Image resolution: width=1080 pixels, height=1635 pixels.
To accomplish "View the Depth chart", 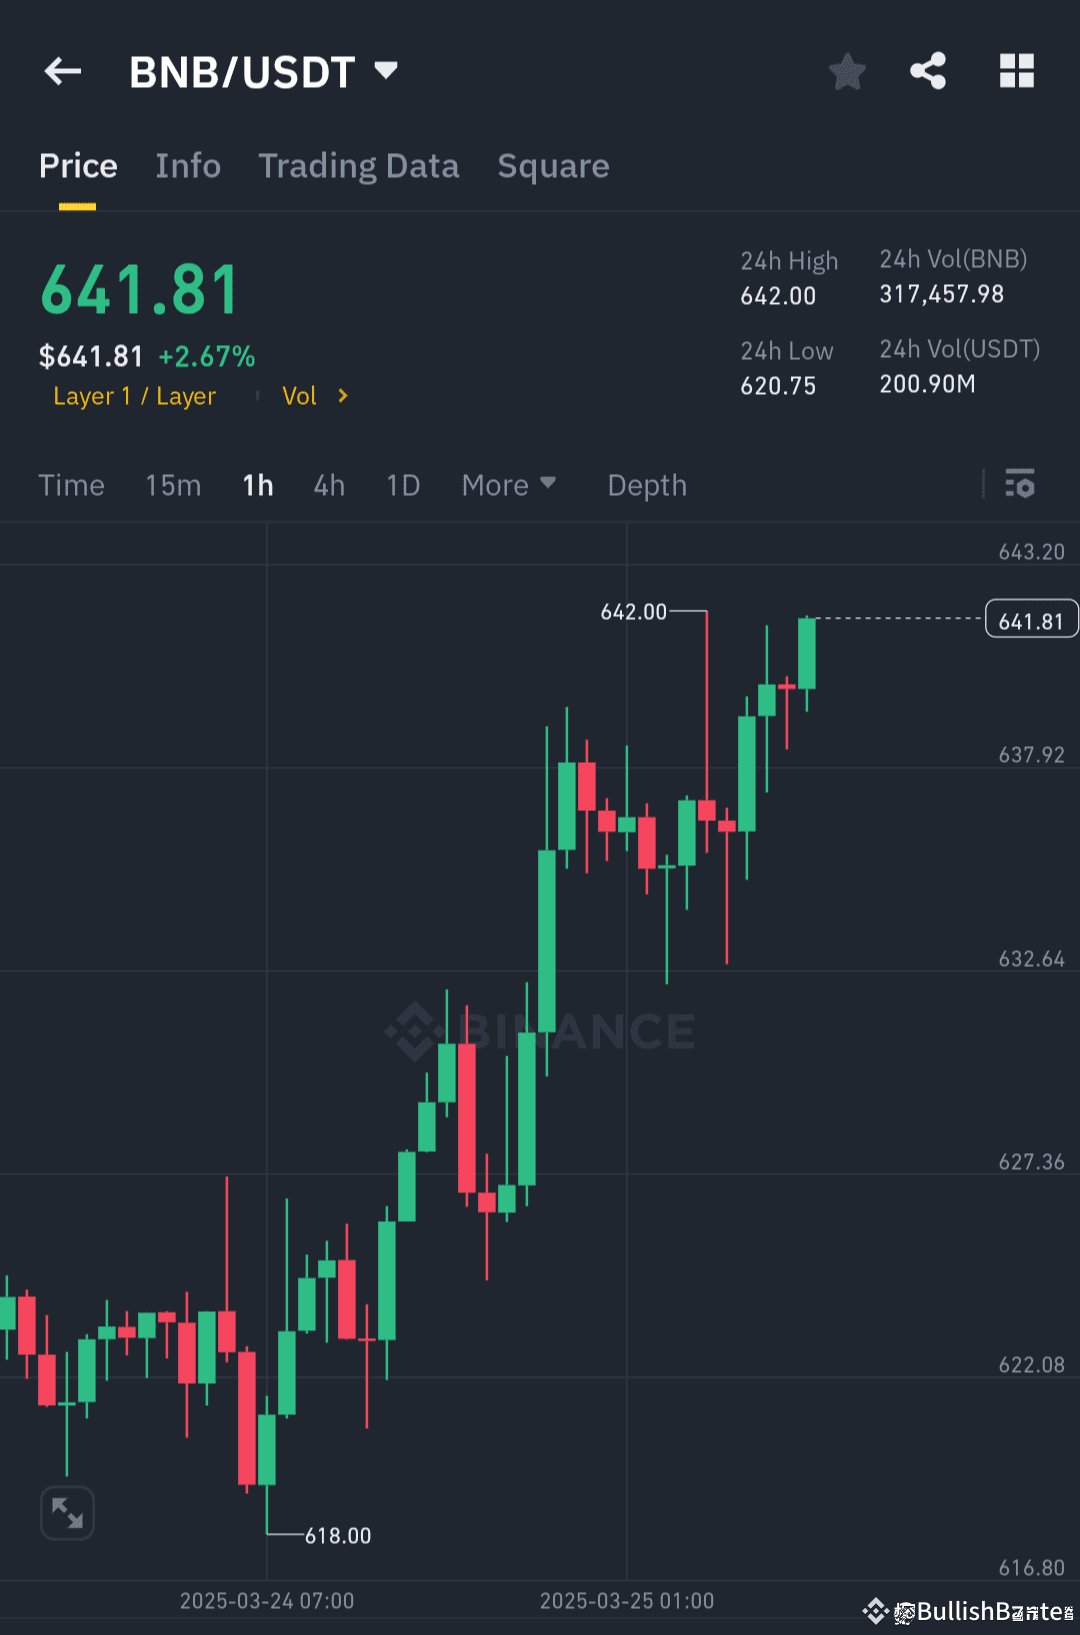I will (646, 485).
